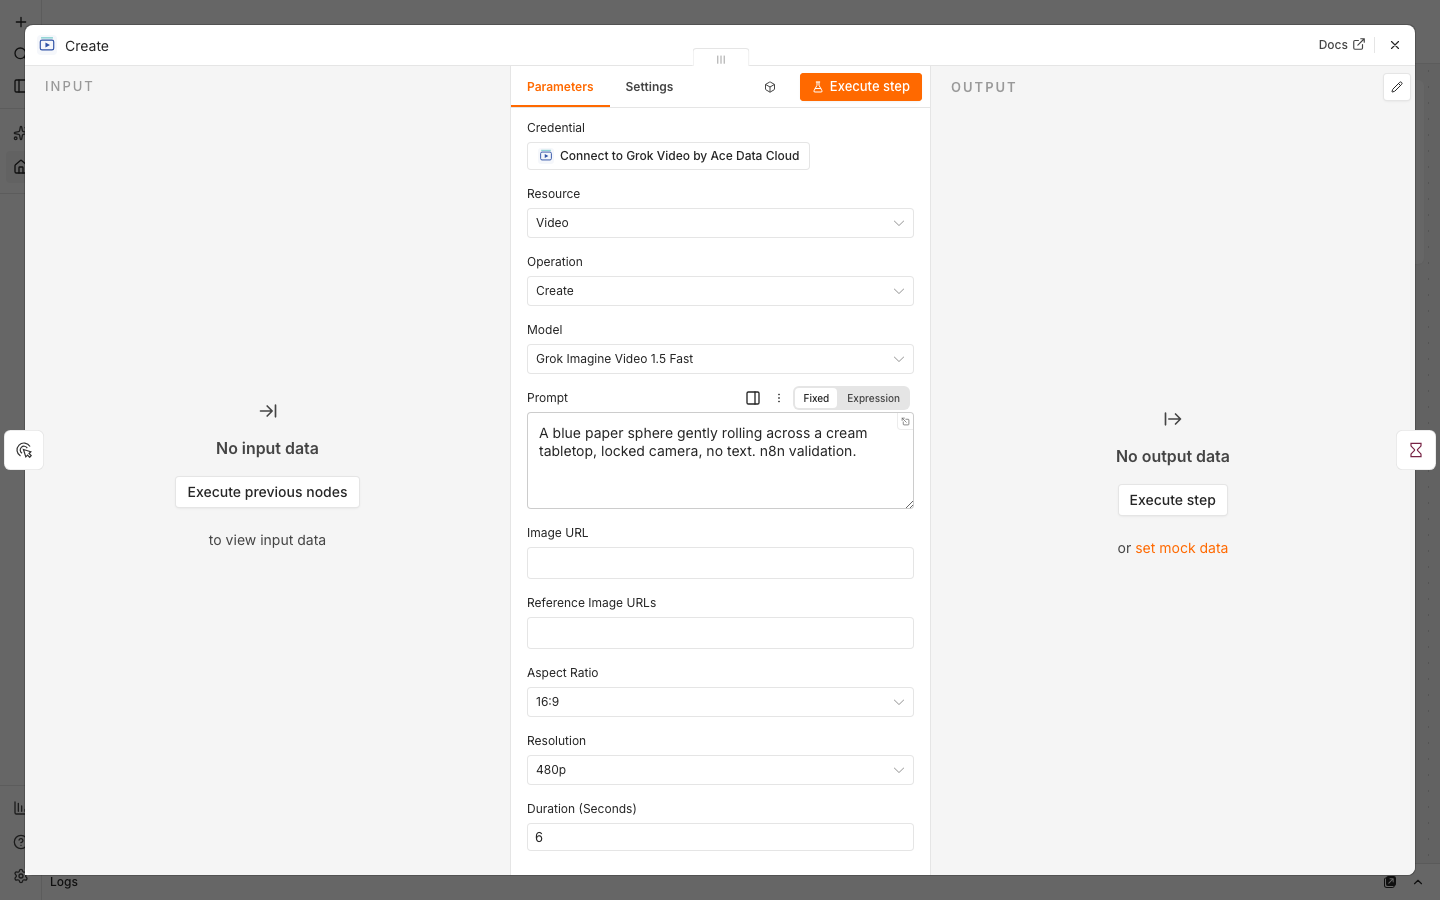Viewport: 1440px width, 900px height.
Task: Edit output with the pencil icon
Action: tap(1397, 87)
